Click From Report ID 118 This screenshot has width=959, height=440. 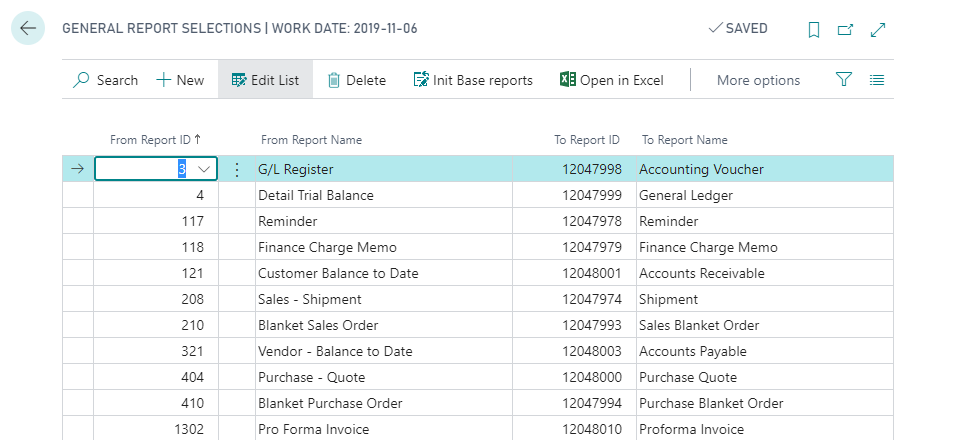[156, 247]
